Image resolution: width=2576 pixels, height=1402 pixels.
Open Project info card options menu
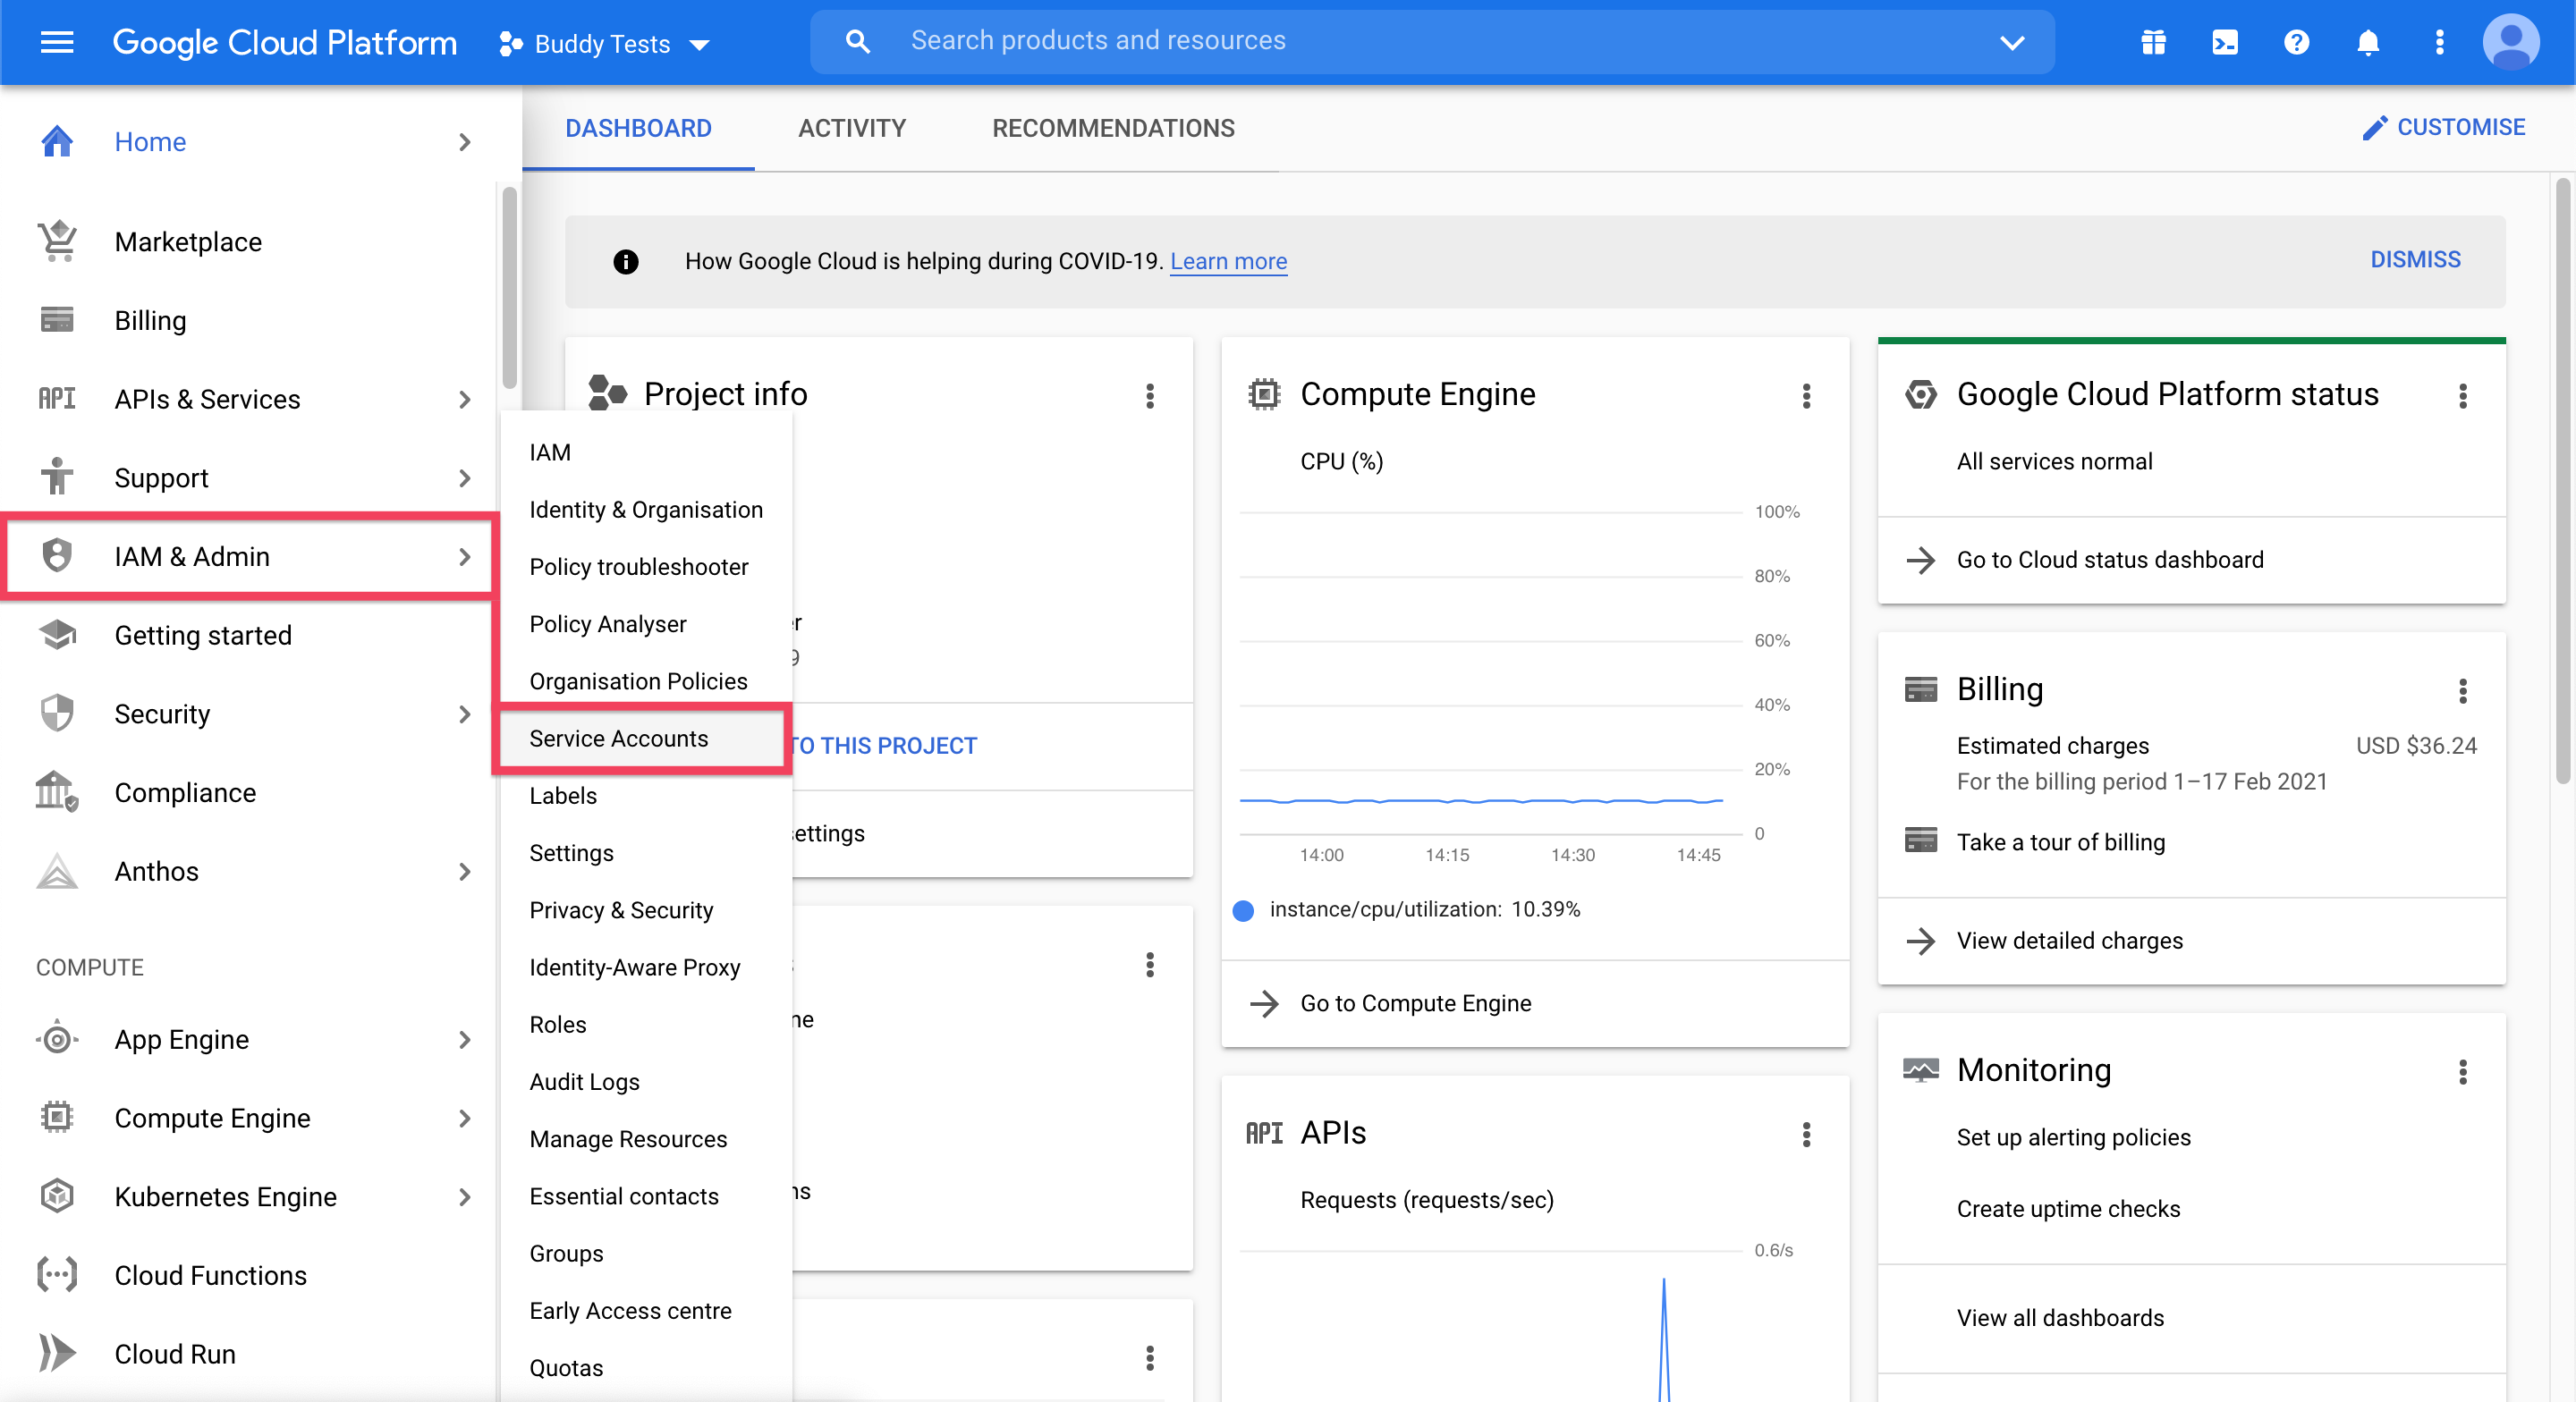coord(1150,396)
